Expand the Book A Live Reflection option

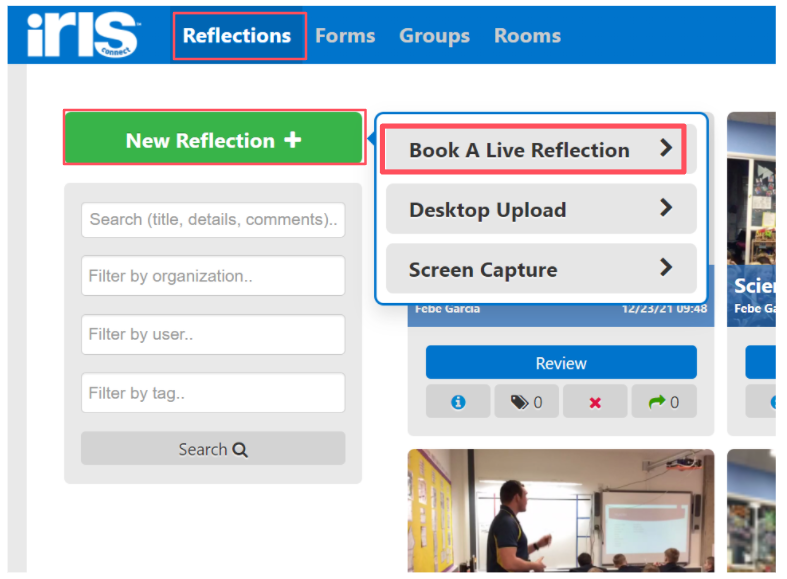[x=666, y=149]
